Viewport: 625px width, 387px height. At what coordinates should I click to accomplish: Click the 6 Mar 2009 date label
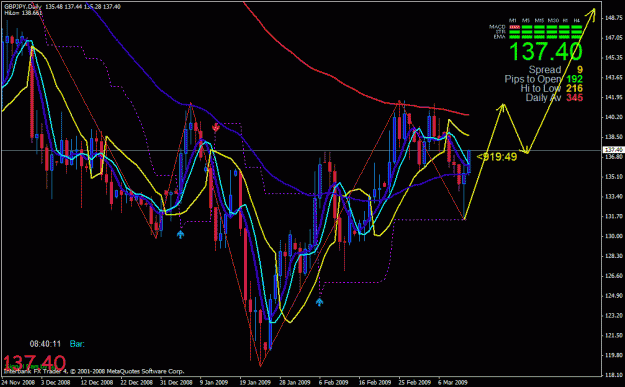click(x=452, y=382)
